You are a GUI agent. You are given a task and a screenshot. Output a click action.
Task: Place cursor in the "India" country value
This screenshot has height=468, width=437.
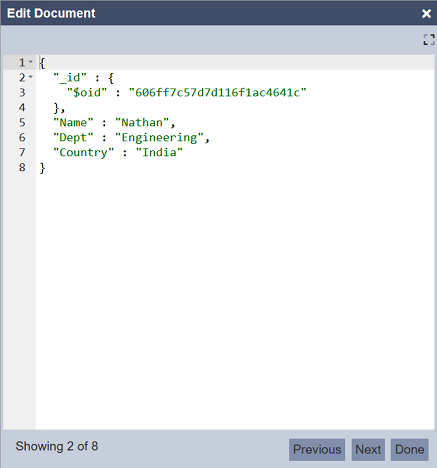coord(159,152)
